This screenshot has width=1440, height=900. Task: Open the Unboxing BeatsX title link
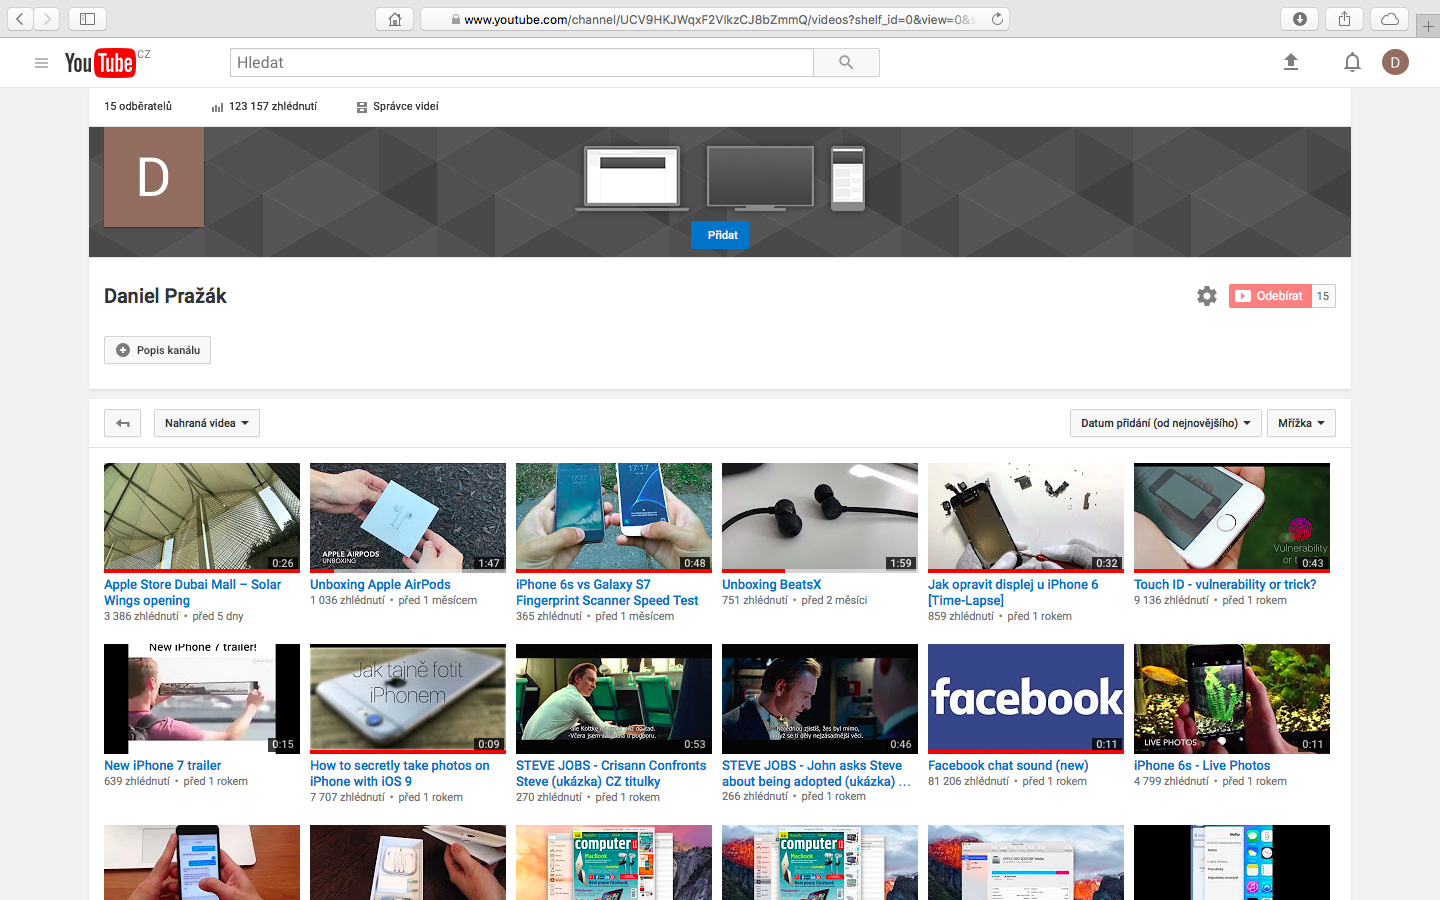[771, 584]
